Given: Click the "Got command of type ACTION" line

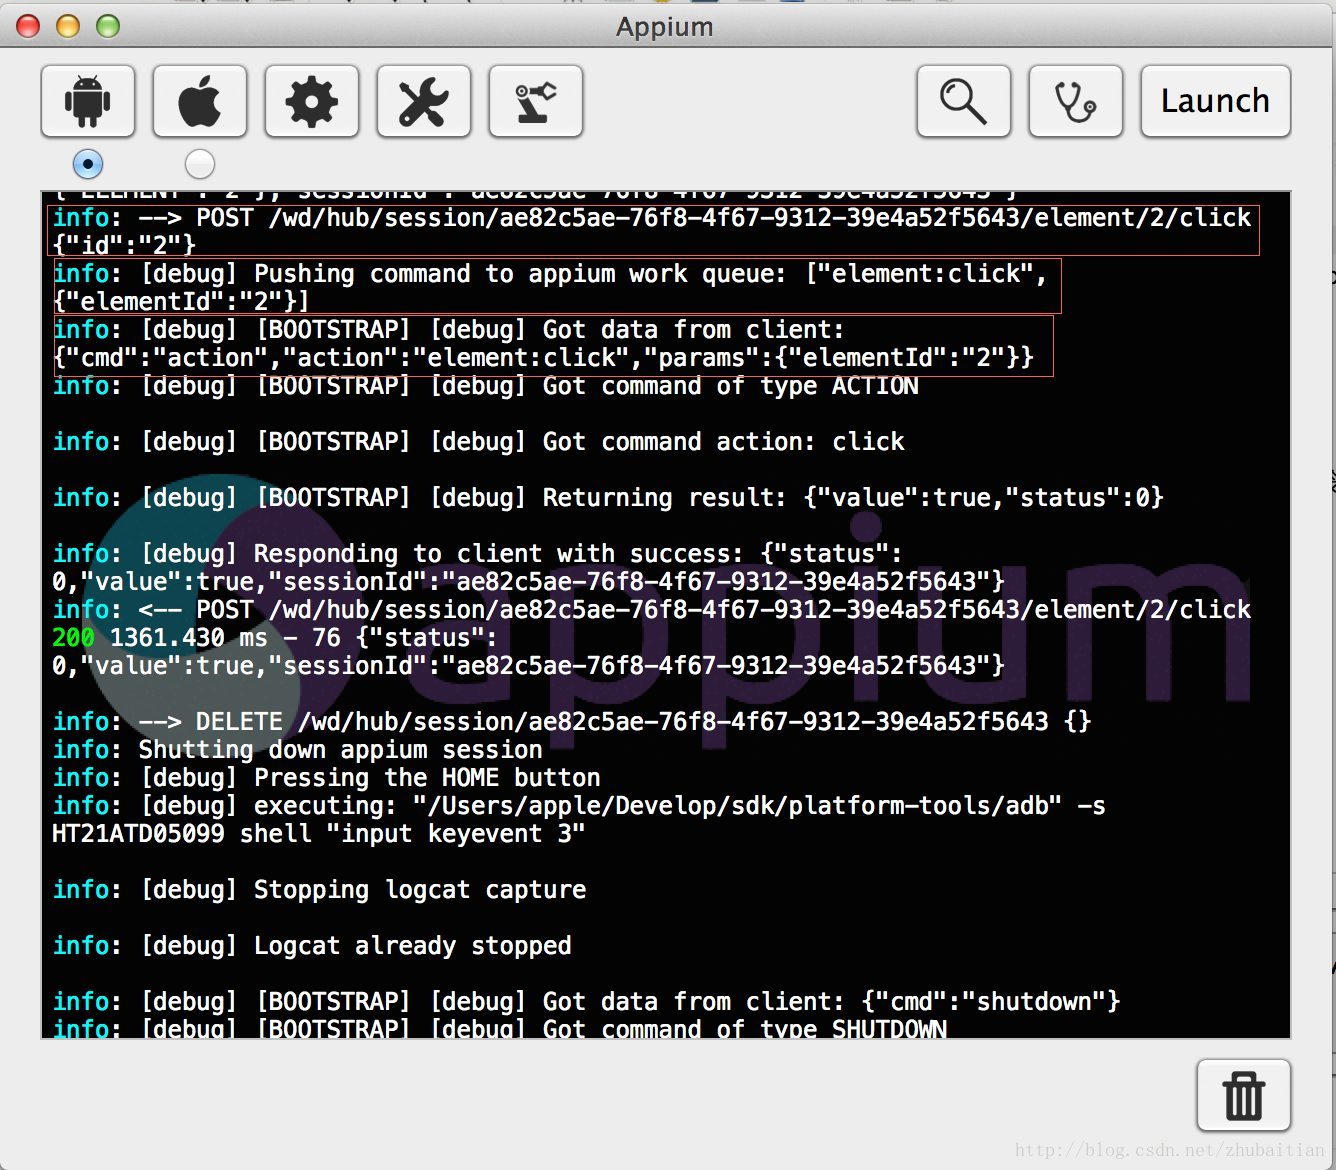Looking at the screenshot, I should point(485,386).
